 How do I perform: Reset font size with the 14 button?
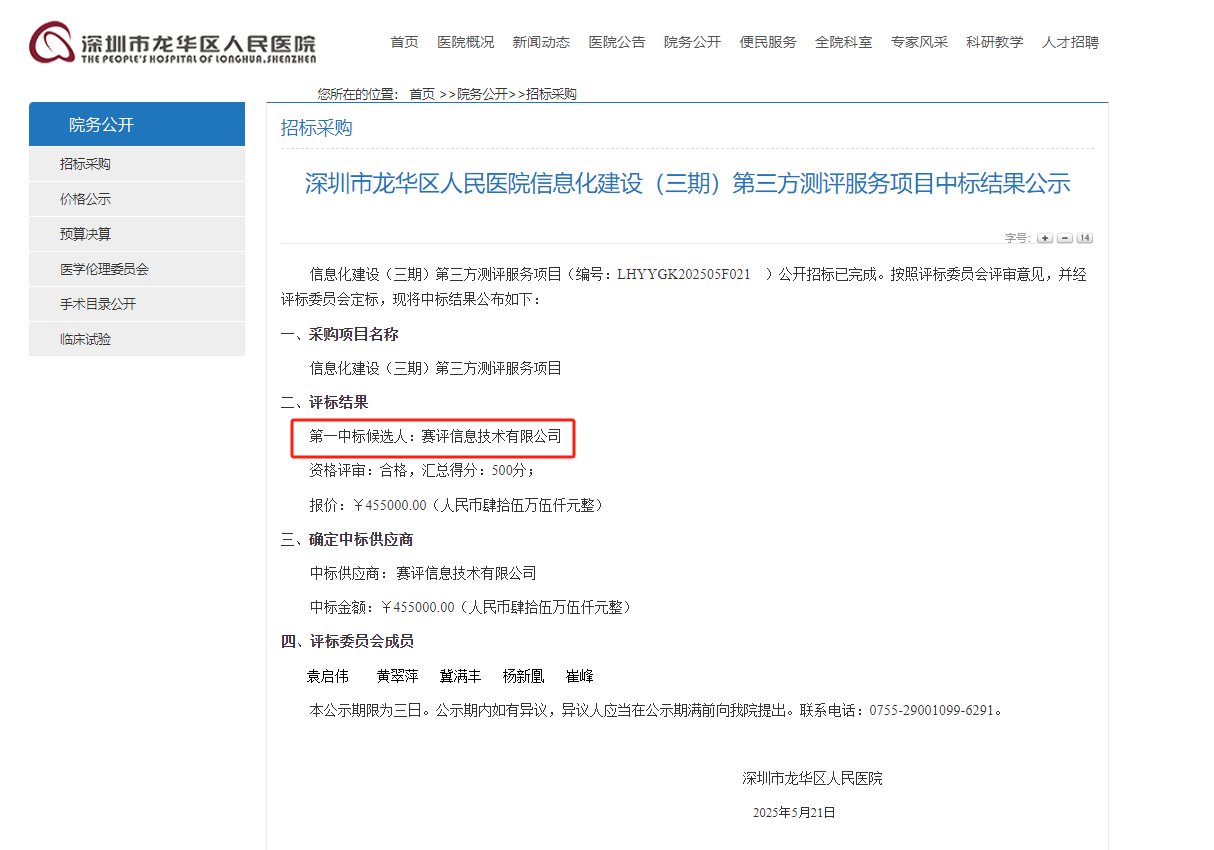coord(1085,238)
